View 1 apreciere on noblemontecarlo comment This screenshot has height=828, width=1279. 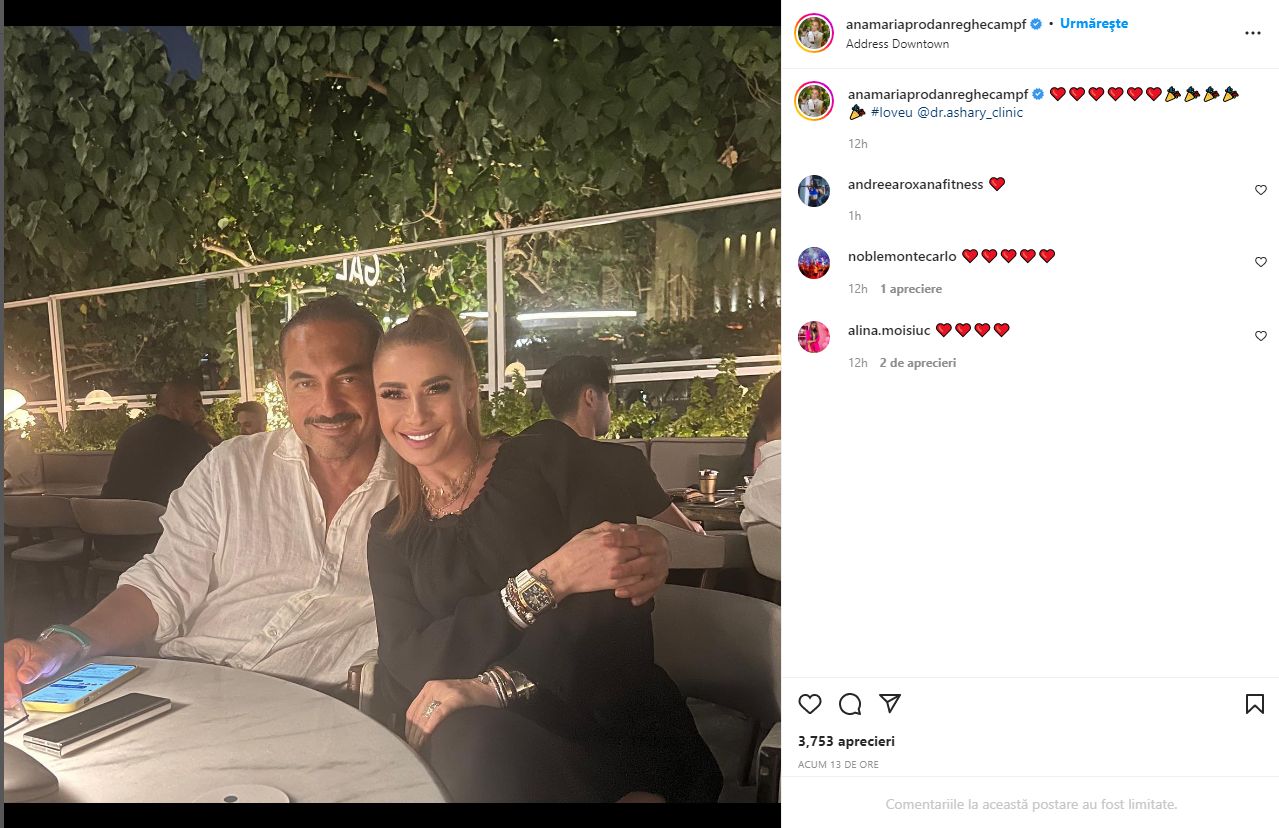(x=911, y=289)
